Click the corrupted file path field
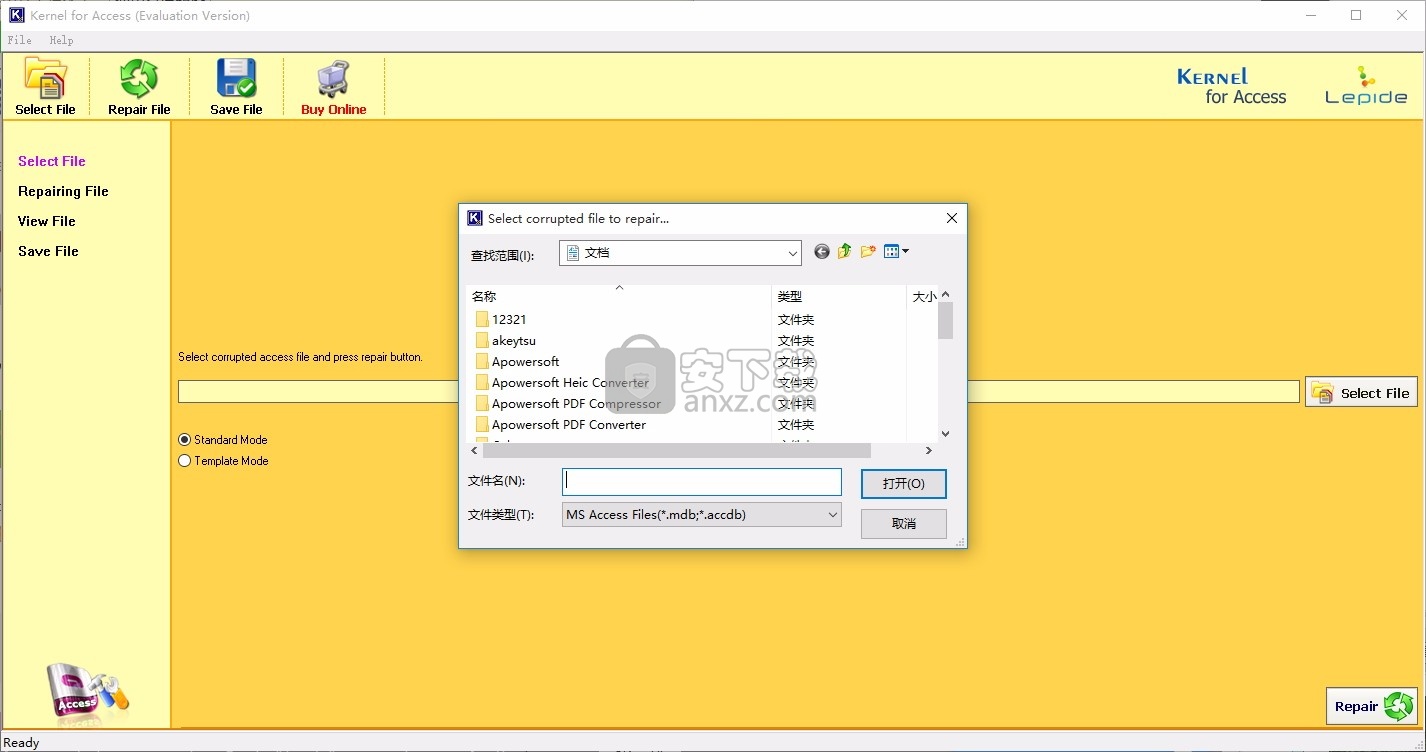 [739, 392]
